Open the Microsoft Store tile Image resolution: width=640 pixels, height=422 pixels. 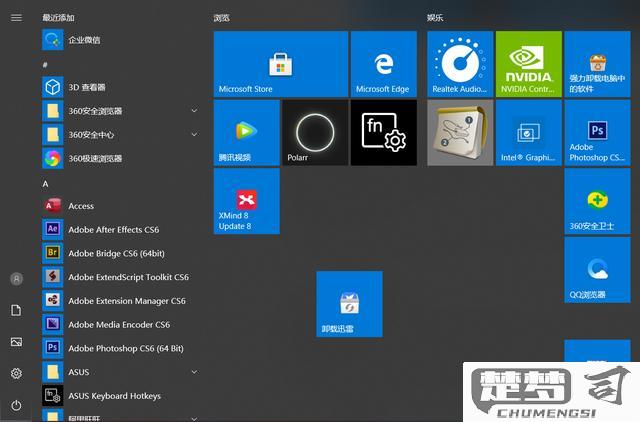(x=281, y=64)
